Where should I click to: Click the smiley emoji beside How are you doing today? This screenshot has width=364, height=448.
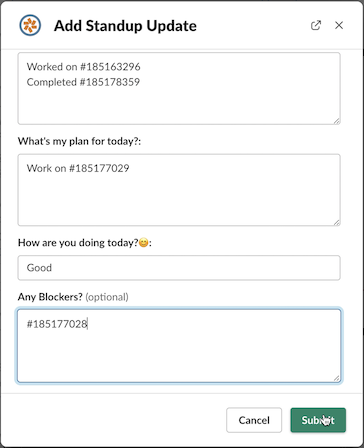(143, 243)
